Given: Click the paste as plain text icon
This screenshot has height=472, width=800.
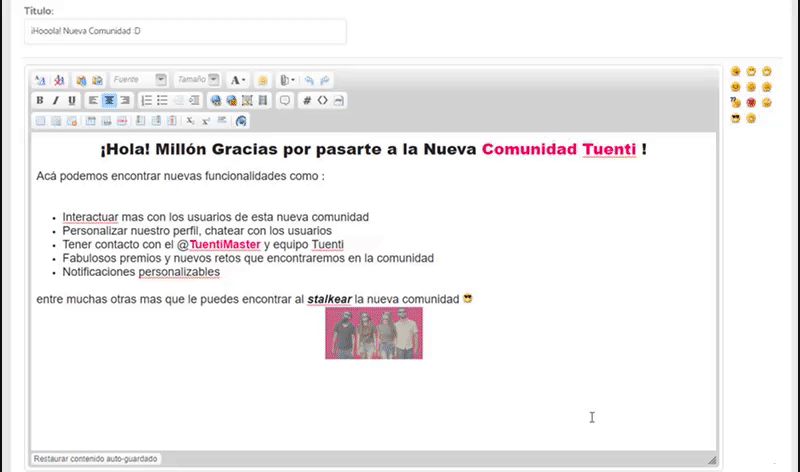Looking at the screenshot, I should pos(81,80).
